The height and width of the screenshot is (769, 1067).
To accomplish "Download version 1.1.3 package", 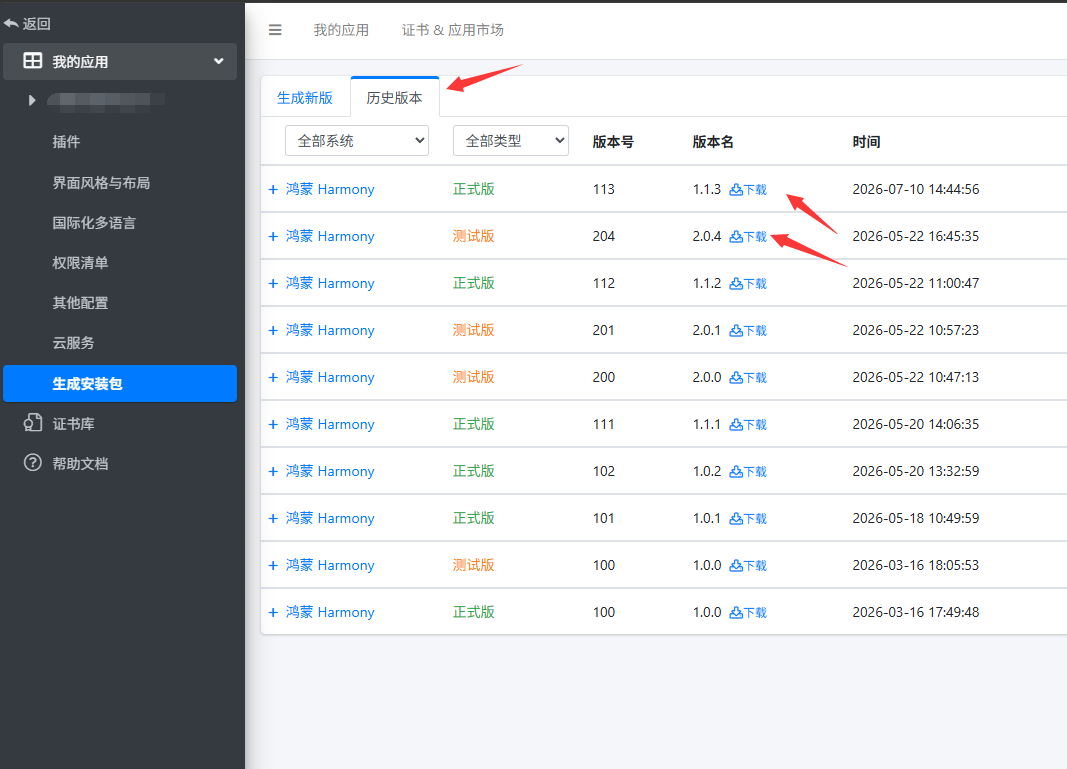I will pos(748,190).
